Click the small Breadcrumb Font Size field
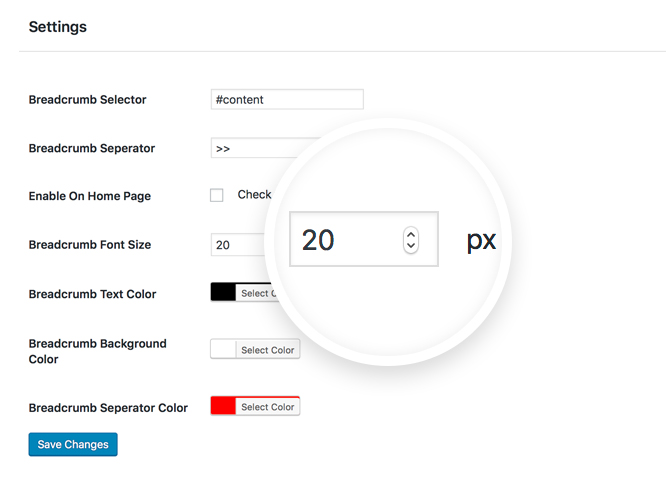 pyautogui.click(x=238, y=245)
